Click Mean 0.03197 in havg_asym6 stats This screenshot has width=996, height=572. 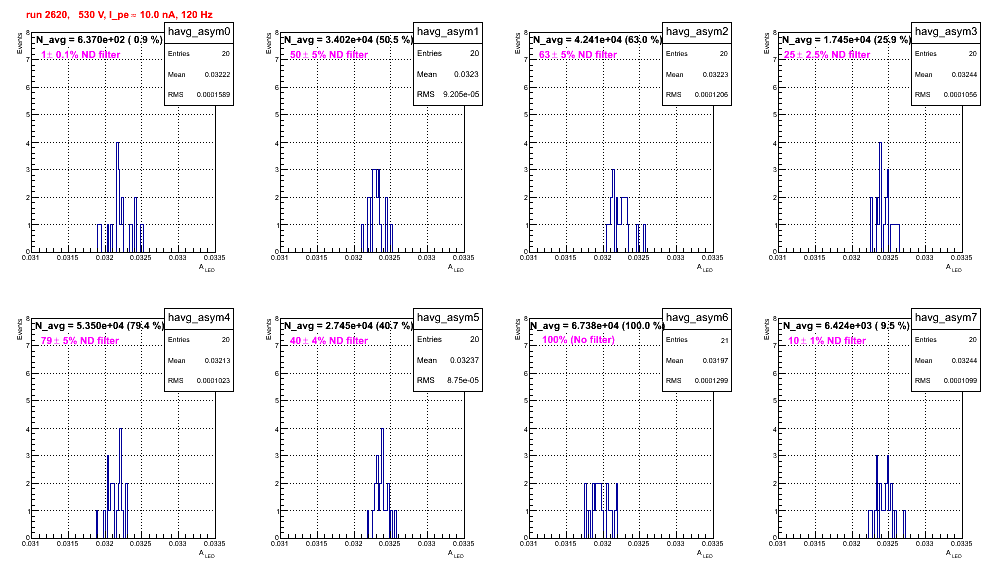(697, 360)
